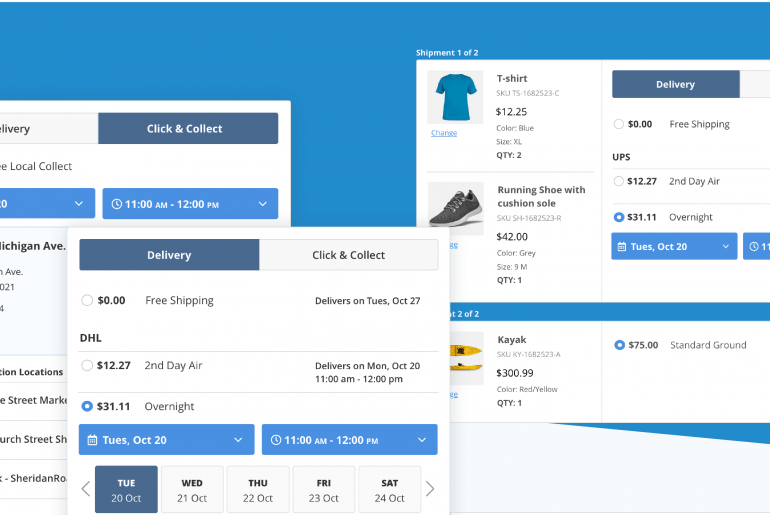Go to next days with right arrow
Image resolution: width=770 pixels, height=515 pixels.
click(430, 488)
